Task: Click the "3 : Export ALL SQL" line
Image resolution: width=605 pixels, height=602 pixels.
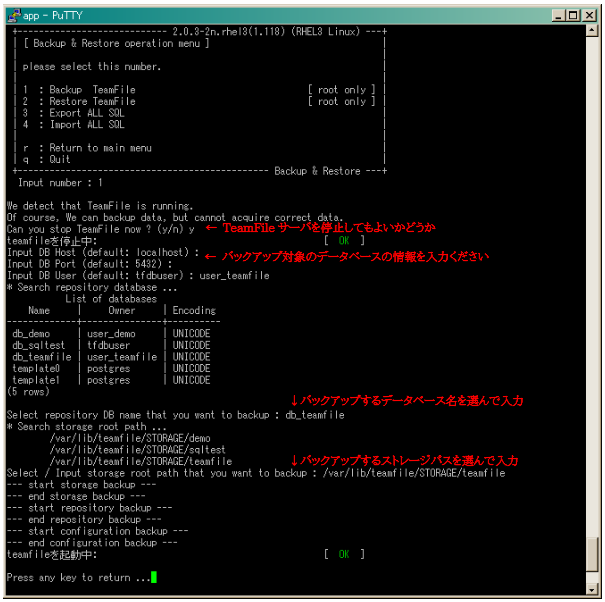Action: pos(74,113)
